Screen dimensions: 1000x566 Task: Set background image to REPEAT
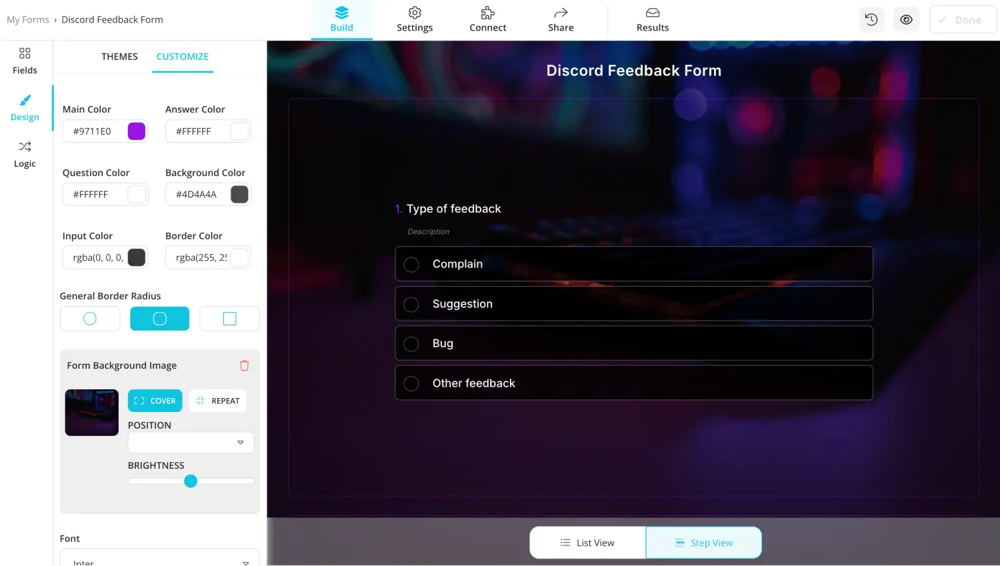click(218, 401)
